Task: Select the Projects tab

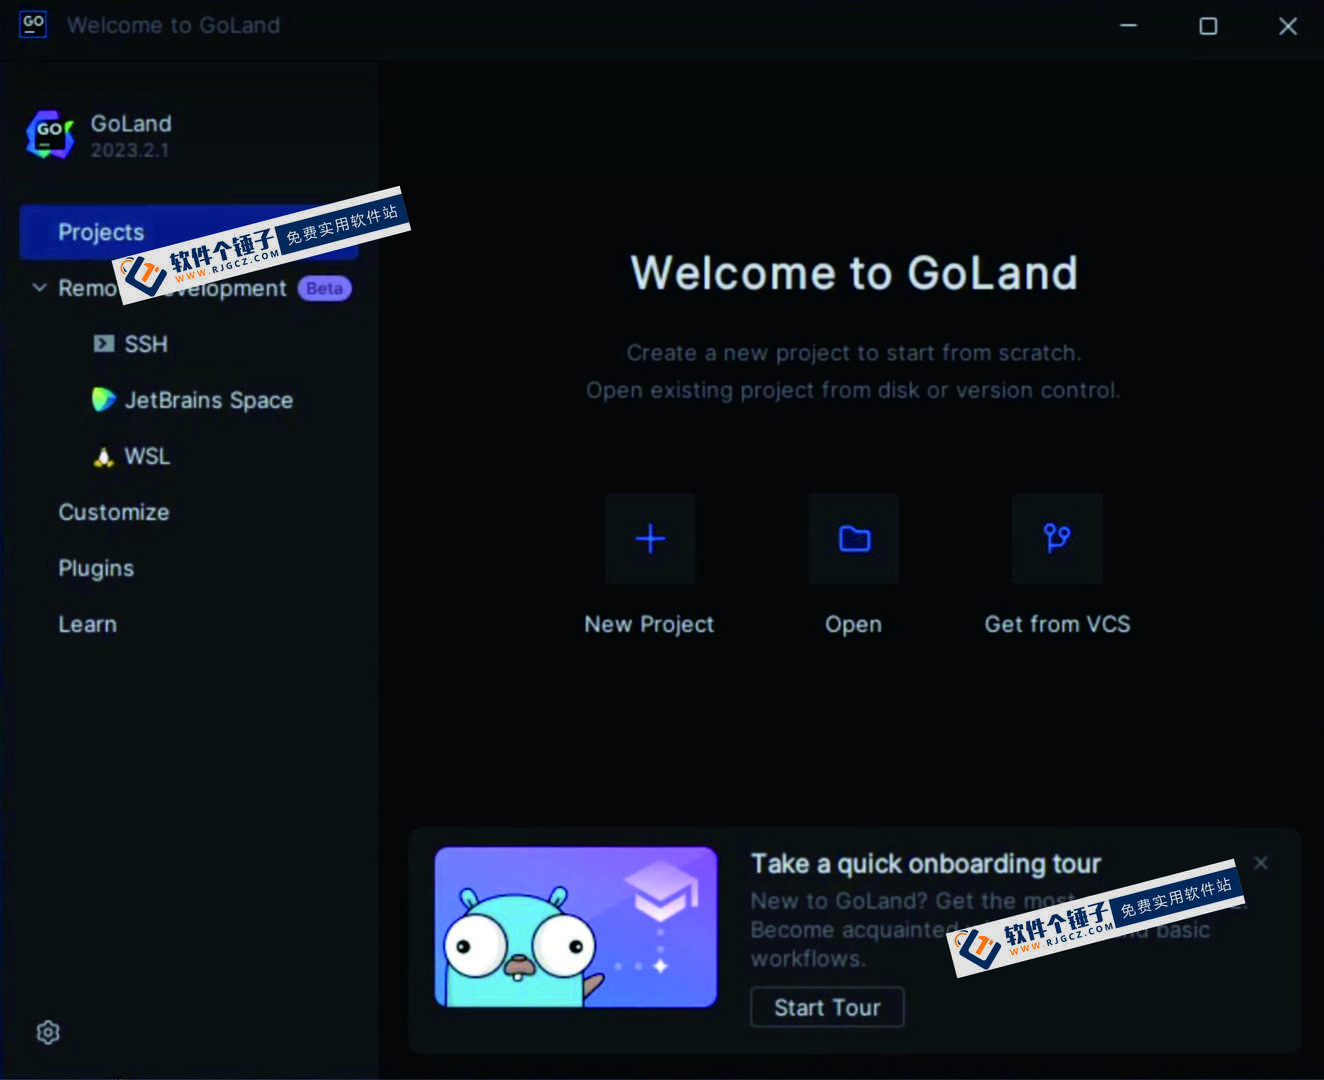Action: tap(189, 232)
